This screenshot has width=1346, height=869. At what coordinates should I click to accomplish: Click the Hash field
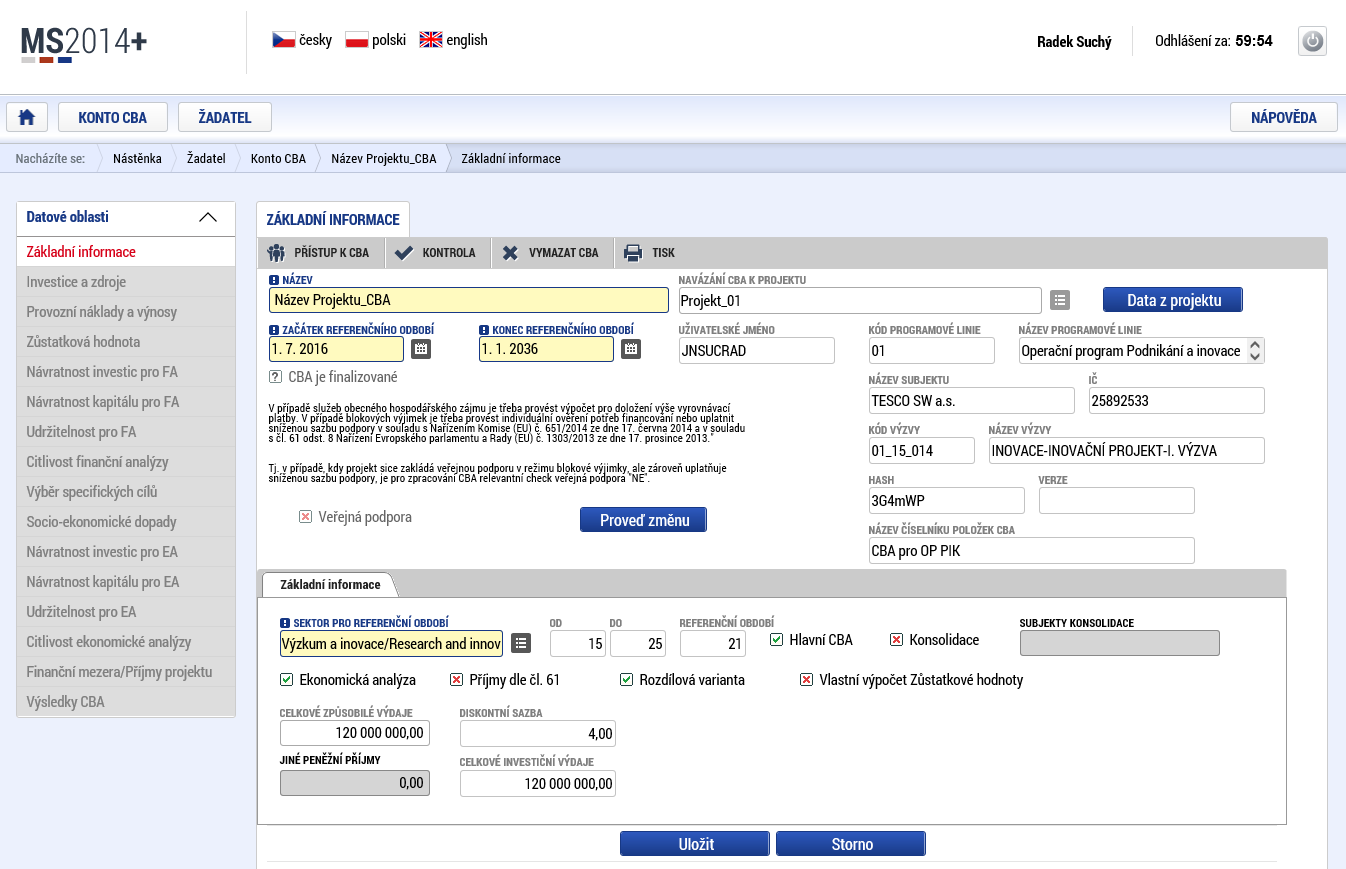(947, 501)
